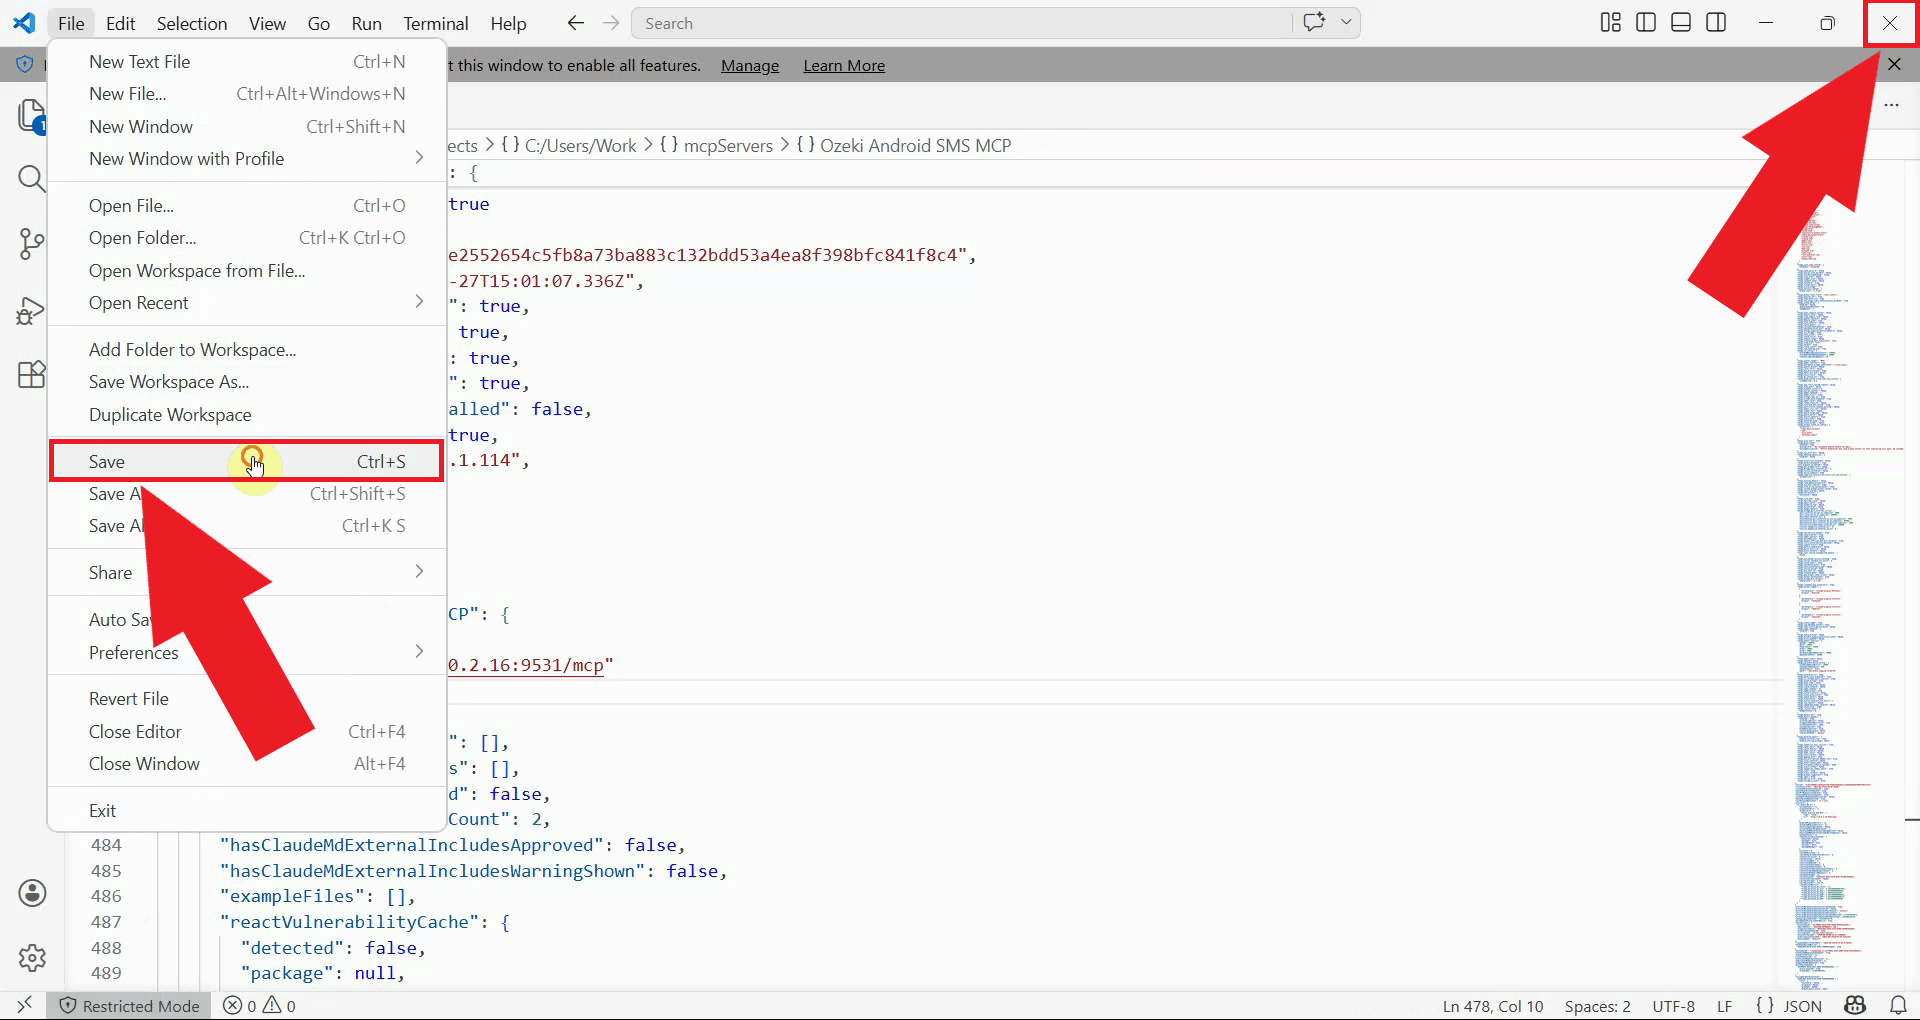Choose Open File... menu entry
Viewport: 1920px width, 1020px height.
coord(246,206)
